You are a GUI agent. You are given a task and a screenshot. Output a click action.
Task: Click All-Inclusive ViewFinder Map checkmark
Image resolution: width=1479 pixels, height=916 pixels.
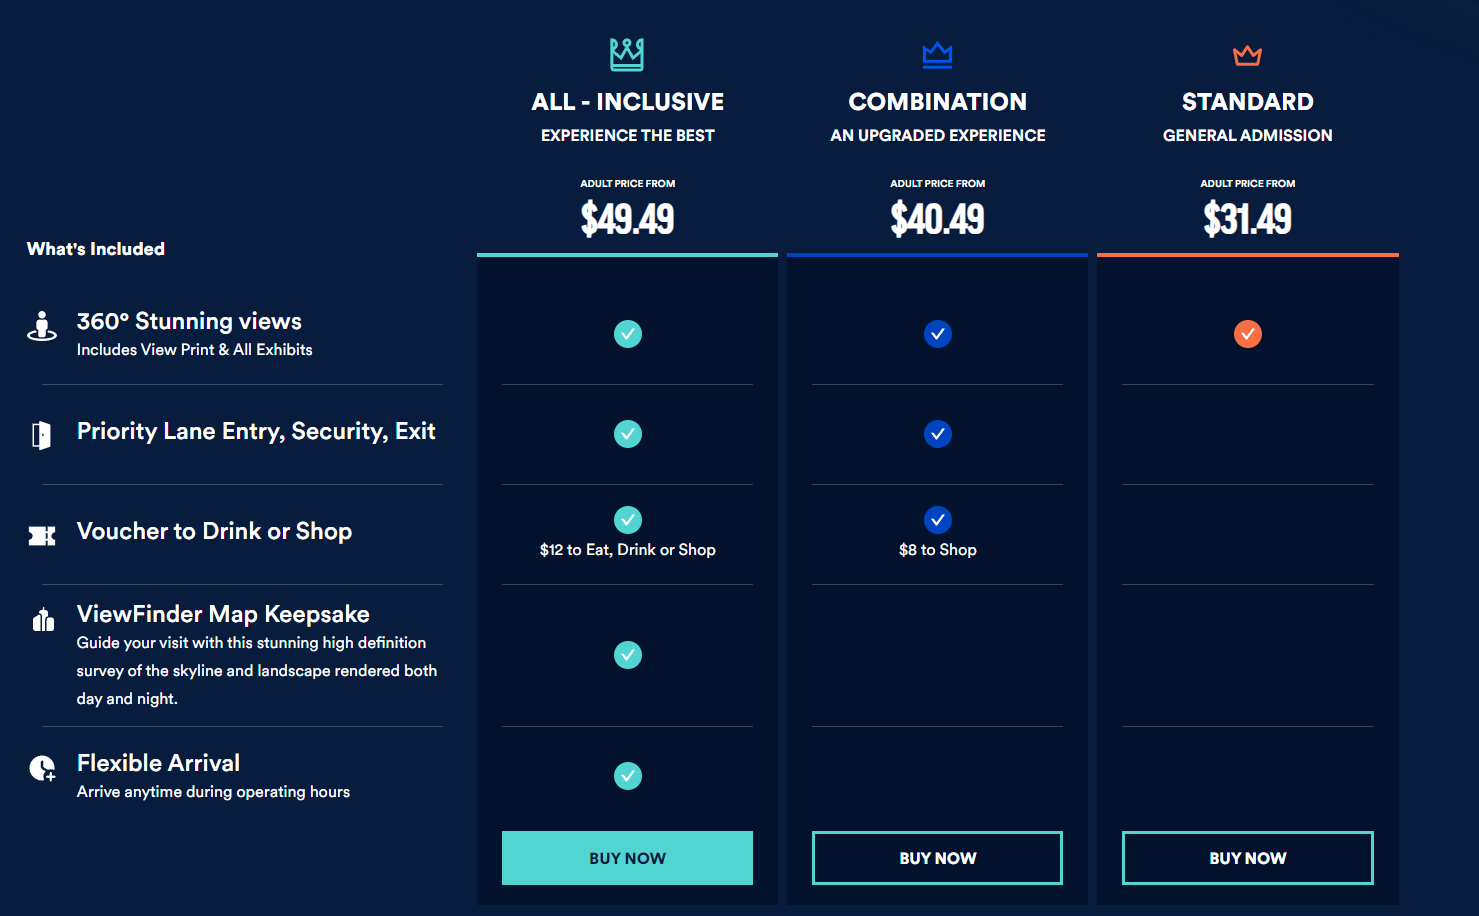(627, 655)
